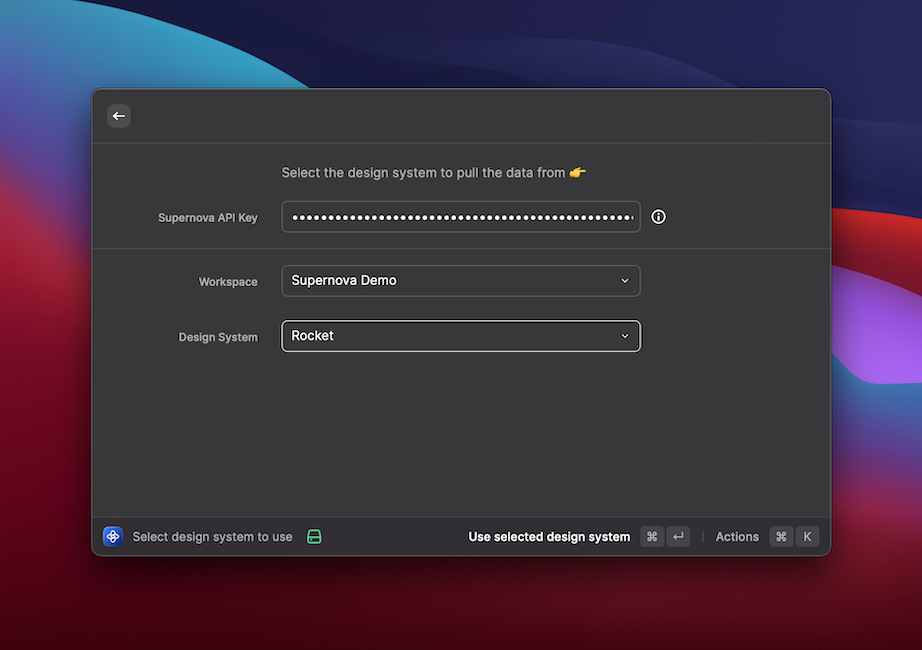Click the return key hint in footer

[x=678, y=536]
